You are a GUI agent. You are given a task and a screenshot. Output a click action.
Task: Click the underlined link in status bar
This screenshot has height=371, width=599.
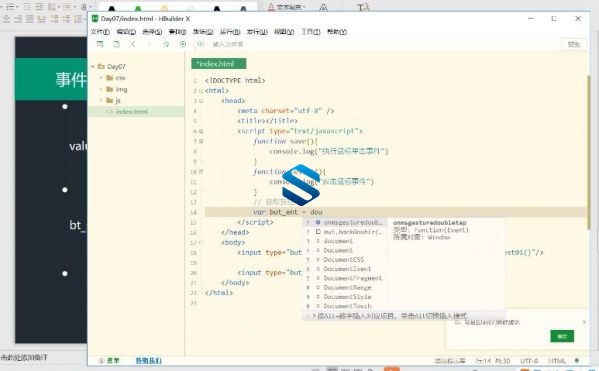coord(149,360)
